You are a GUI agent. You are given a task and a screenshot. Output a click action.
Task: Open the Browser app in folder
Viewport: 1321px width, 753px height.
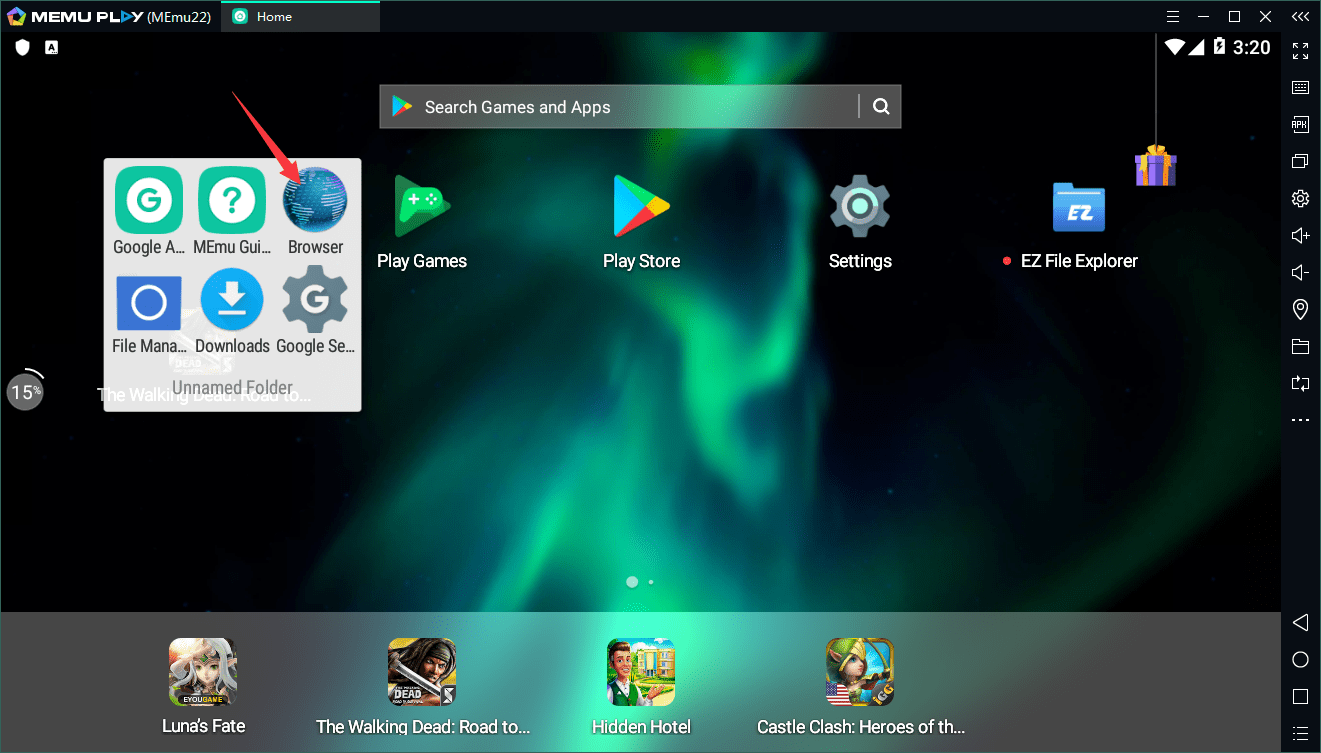[315, 200]
